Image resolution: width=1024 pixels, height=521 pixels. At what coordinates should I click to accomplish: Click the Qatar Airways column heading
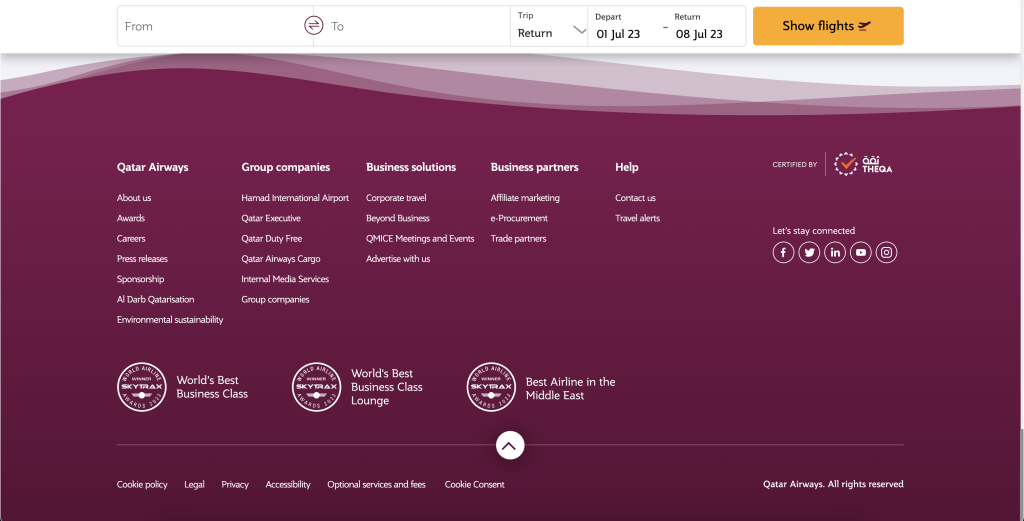click(152, 167)
